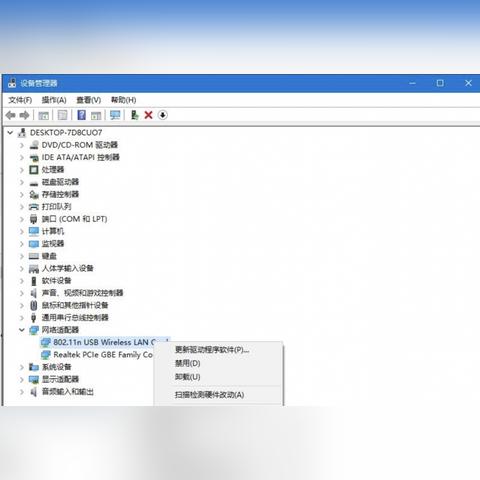Viewport: 480px width, 480px height.
Task: Click the scan for hardware changes monitor icon
Action: (x=115, y=115)
